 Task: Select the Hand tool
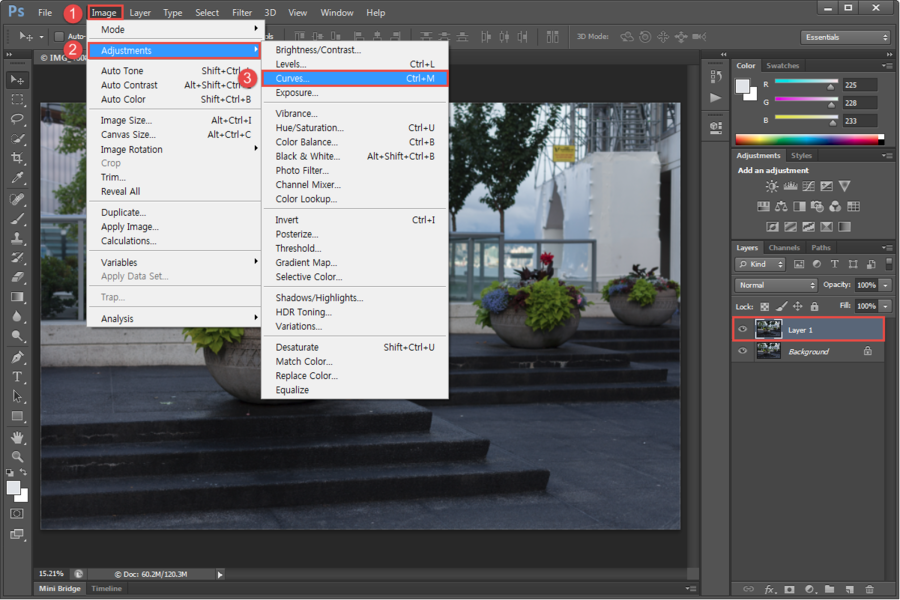[x=18, y=437]
